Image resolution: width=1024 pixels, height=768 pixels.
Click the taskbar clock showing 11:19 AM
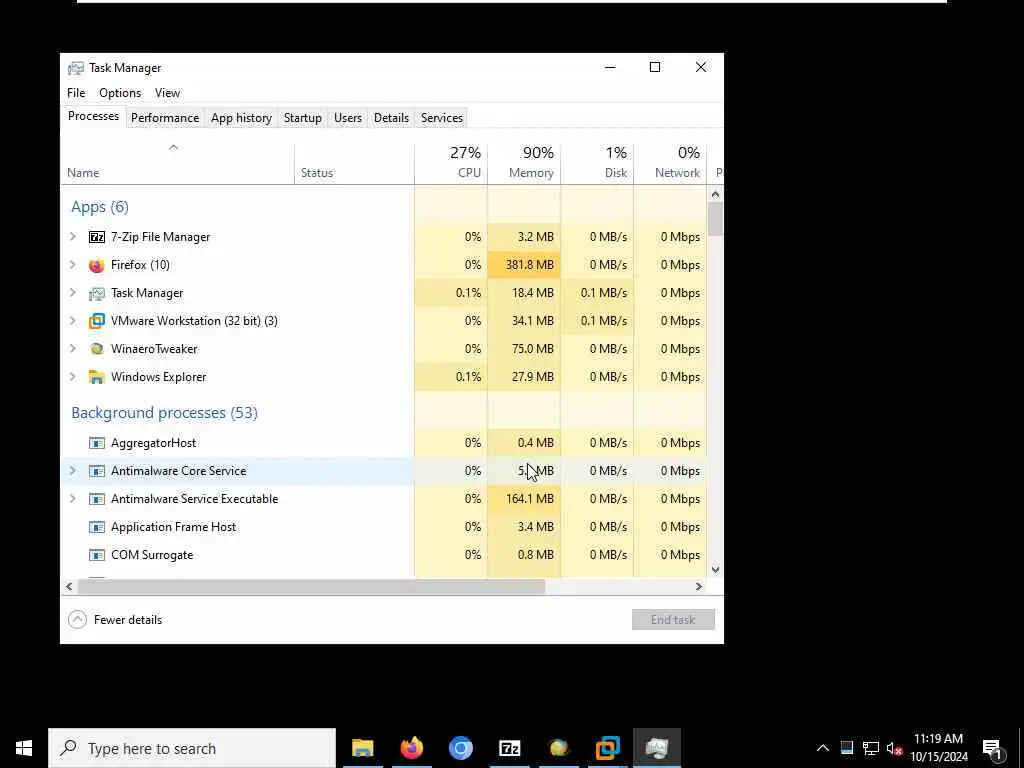click(938, 748)
